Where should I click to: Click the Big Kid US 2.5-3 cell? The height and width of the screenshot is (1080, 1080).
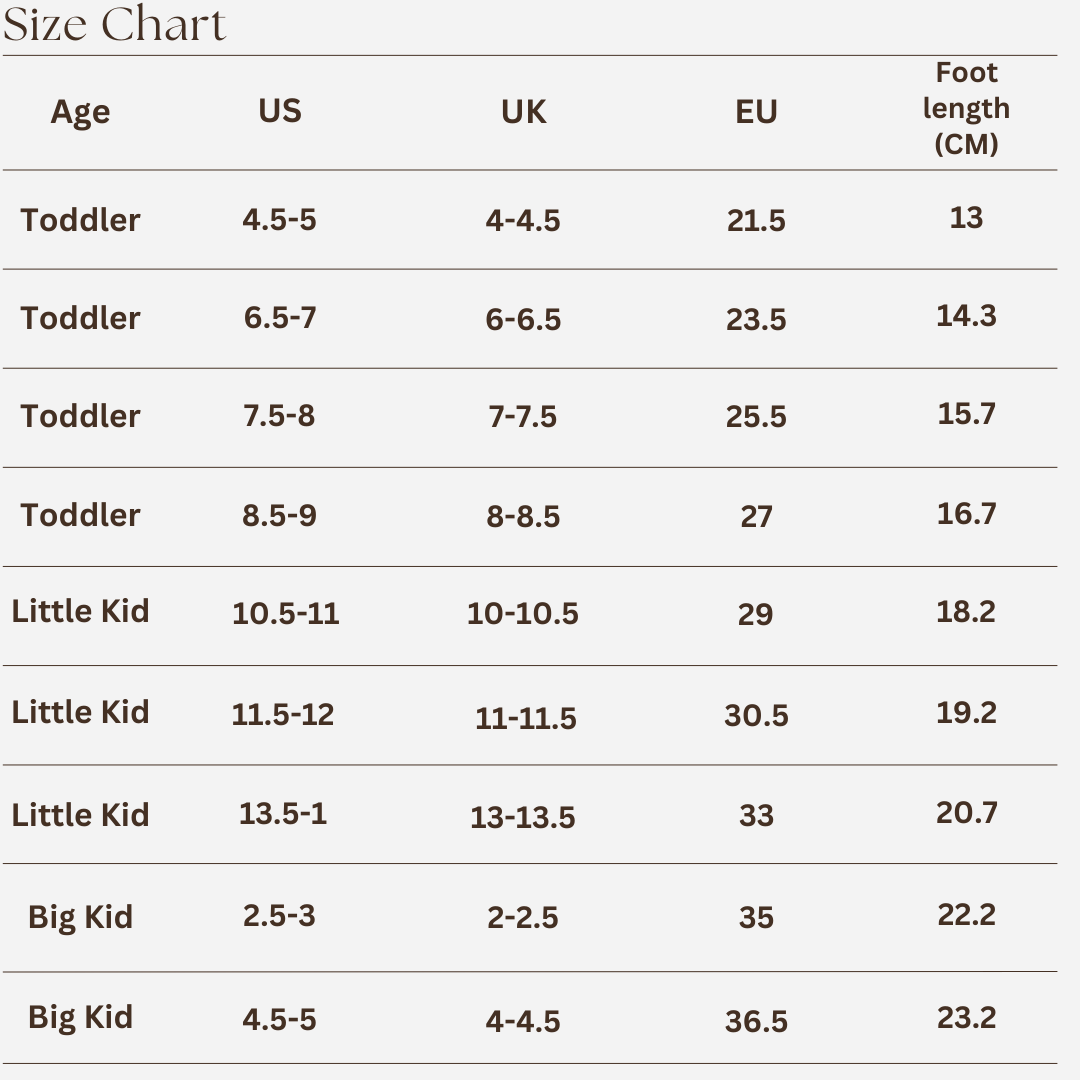[x=279, y=916]
